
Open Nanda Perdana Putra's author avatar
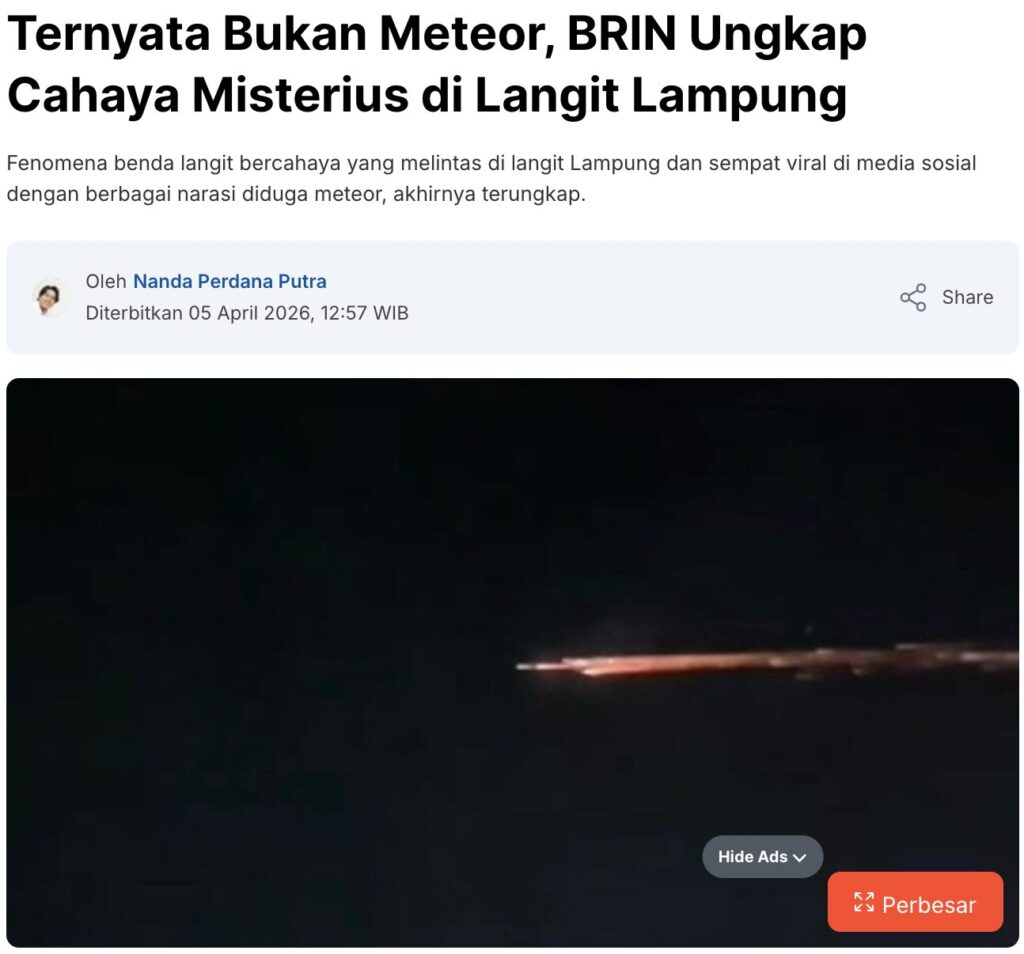point(49,298)
